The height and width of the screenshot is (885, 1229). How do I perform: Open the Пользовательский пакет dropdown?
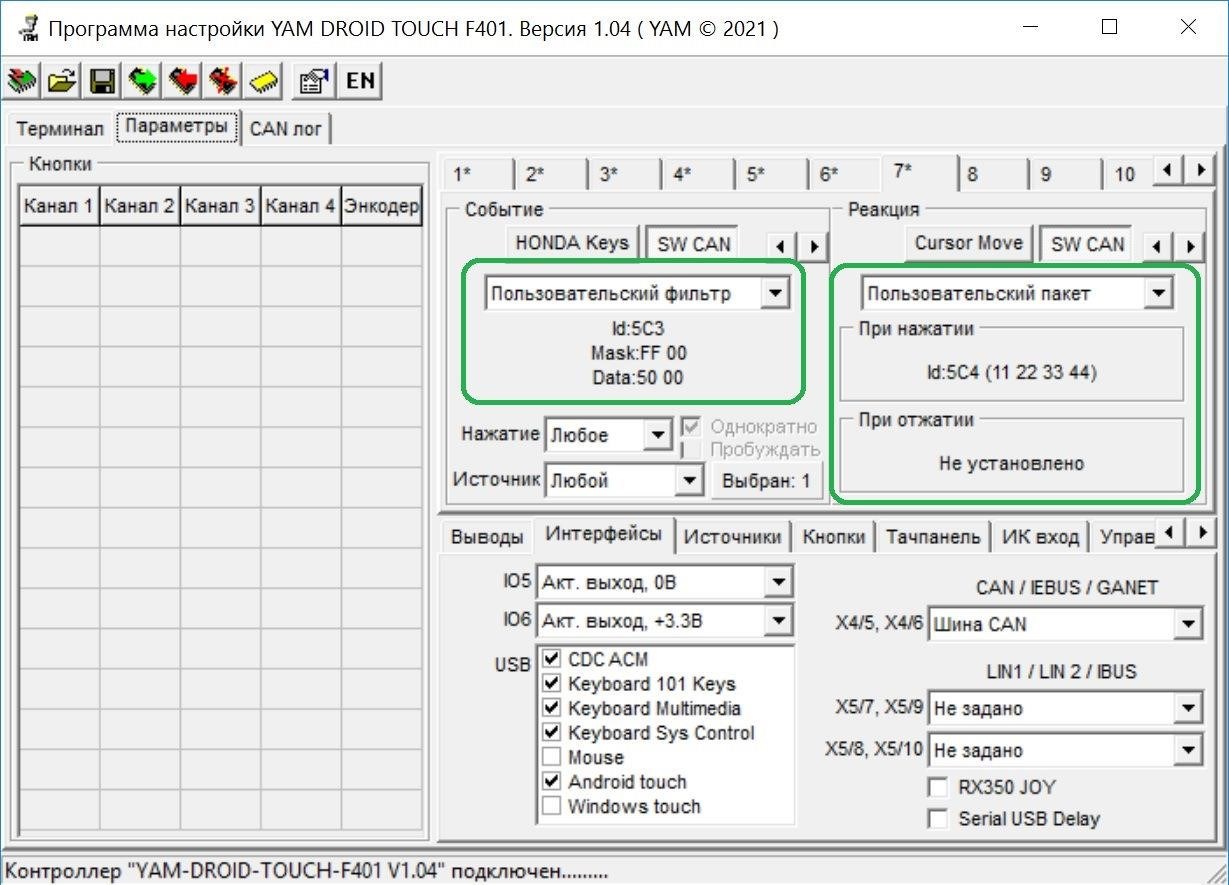tap(1157, 294)
